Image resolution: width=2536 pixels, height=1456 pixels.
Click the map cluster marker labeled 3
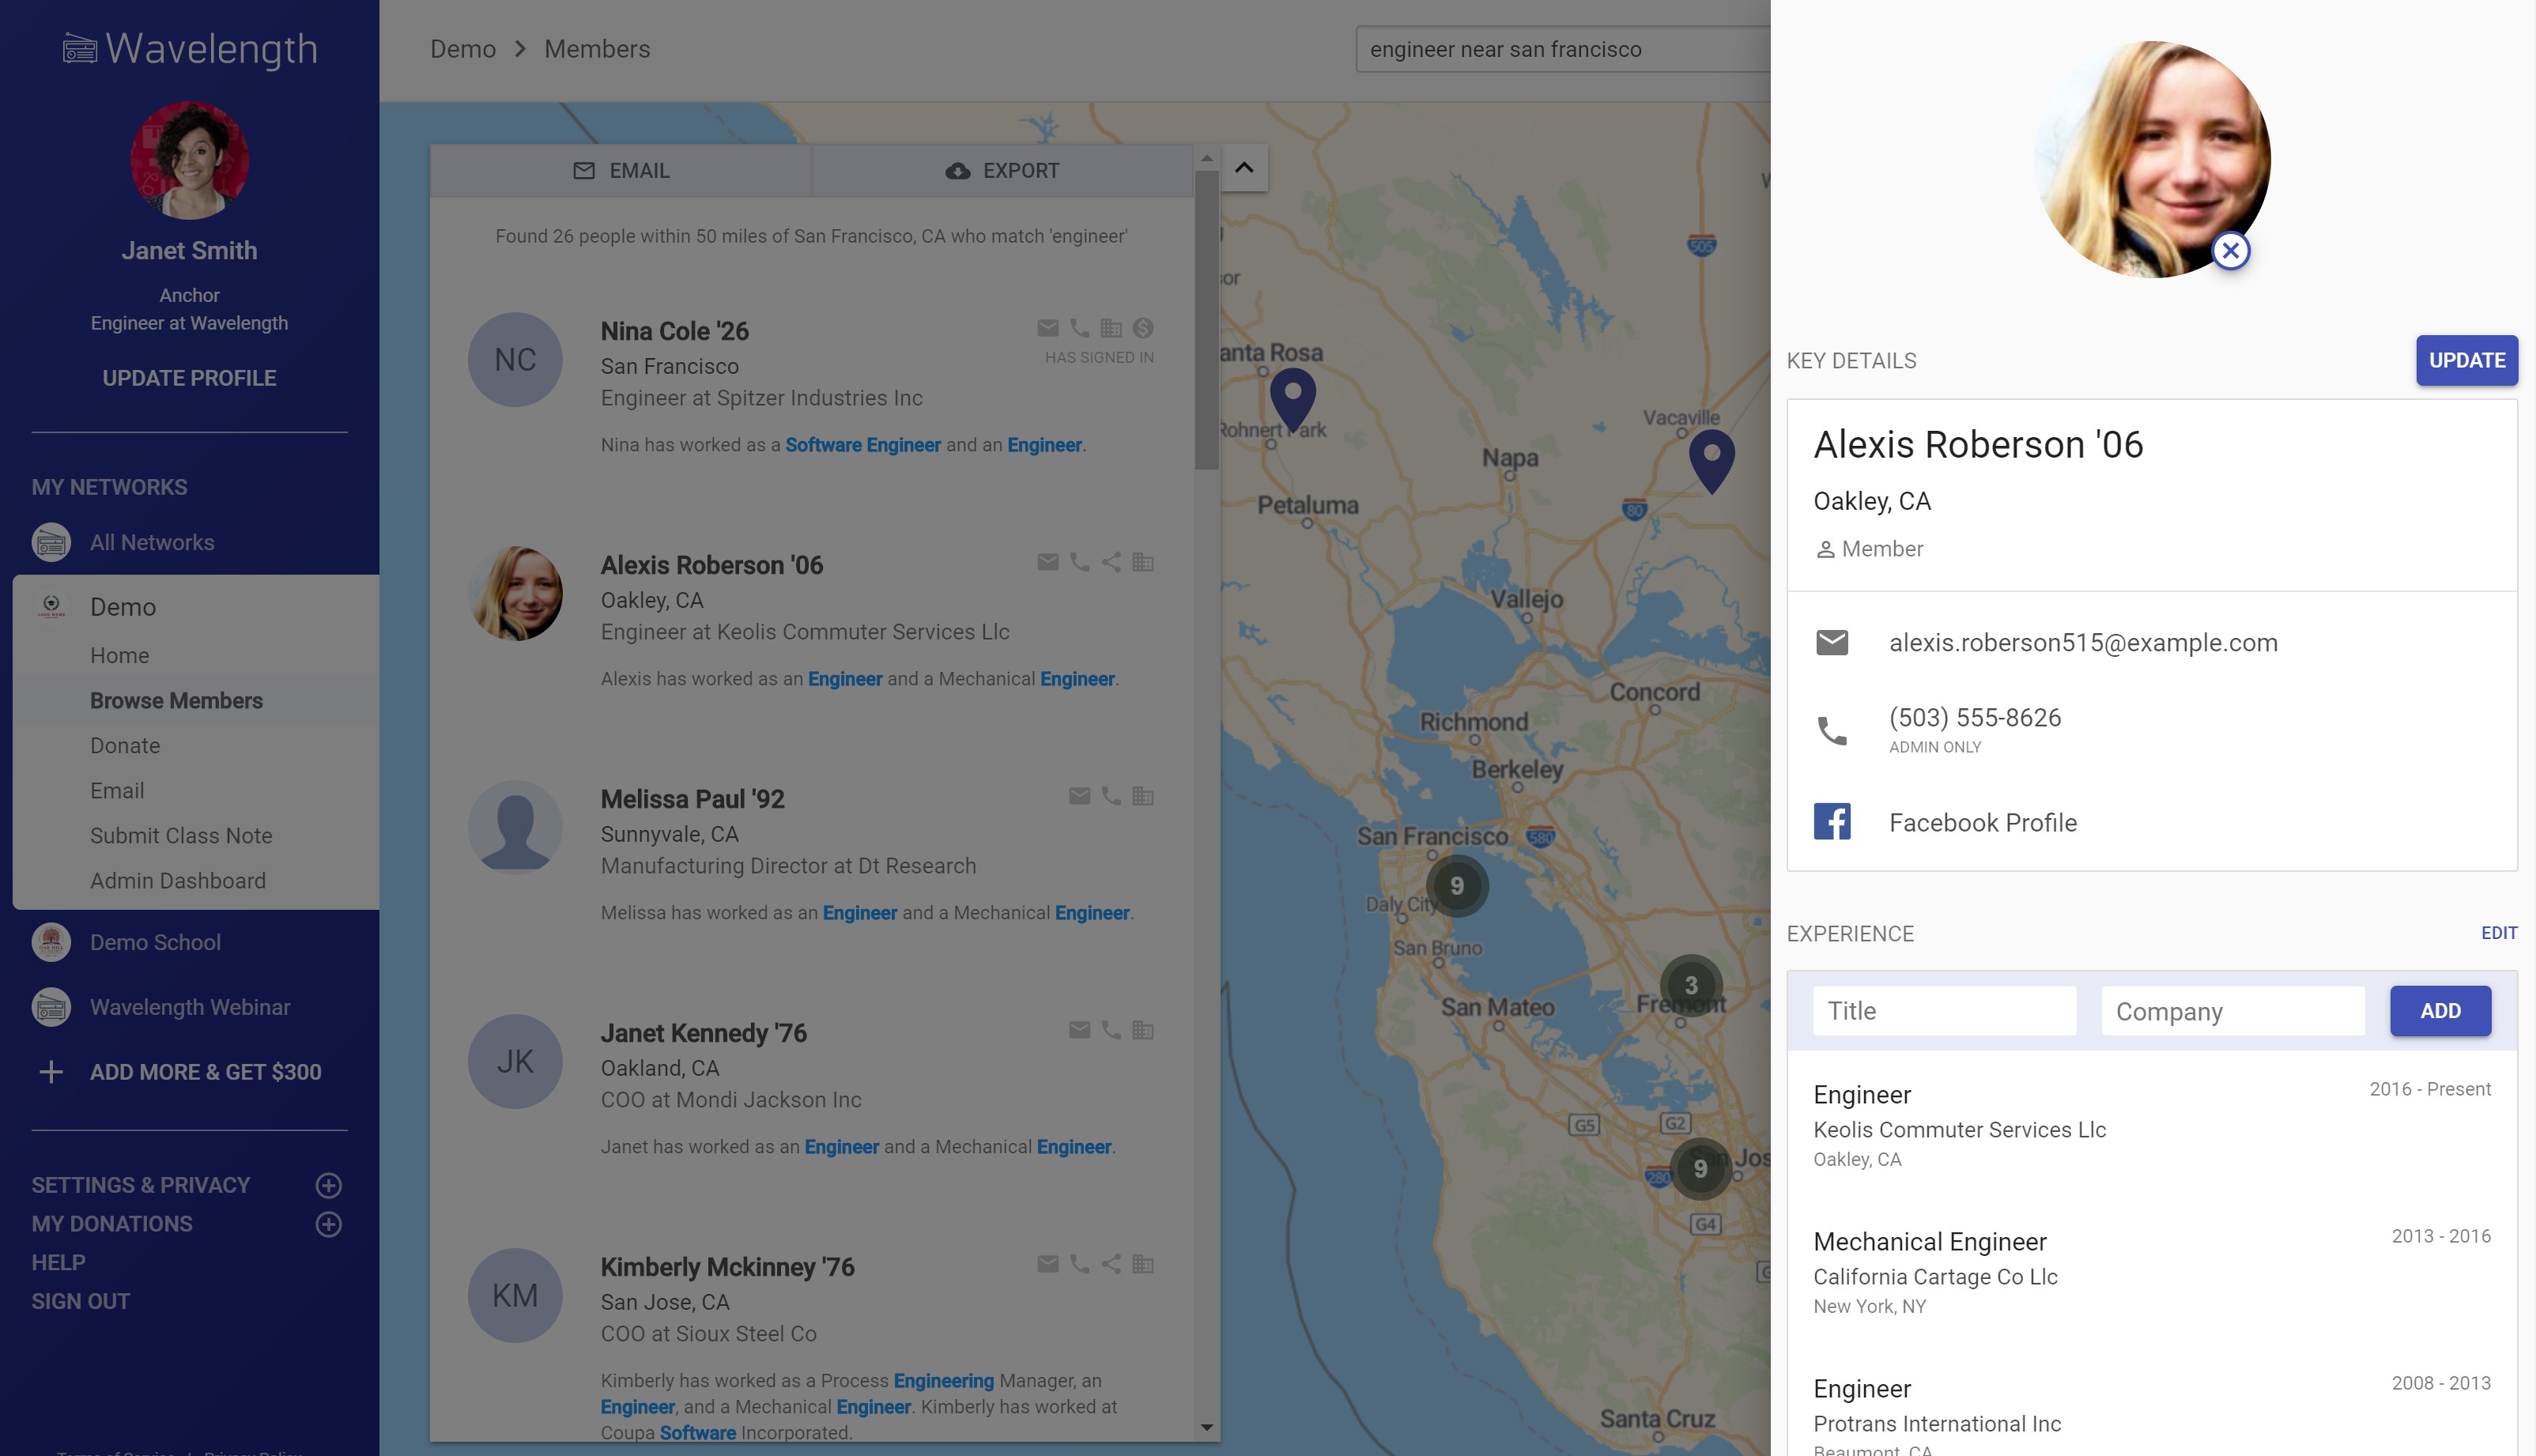pyautogui.click(x=1691, y=985)
